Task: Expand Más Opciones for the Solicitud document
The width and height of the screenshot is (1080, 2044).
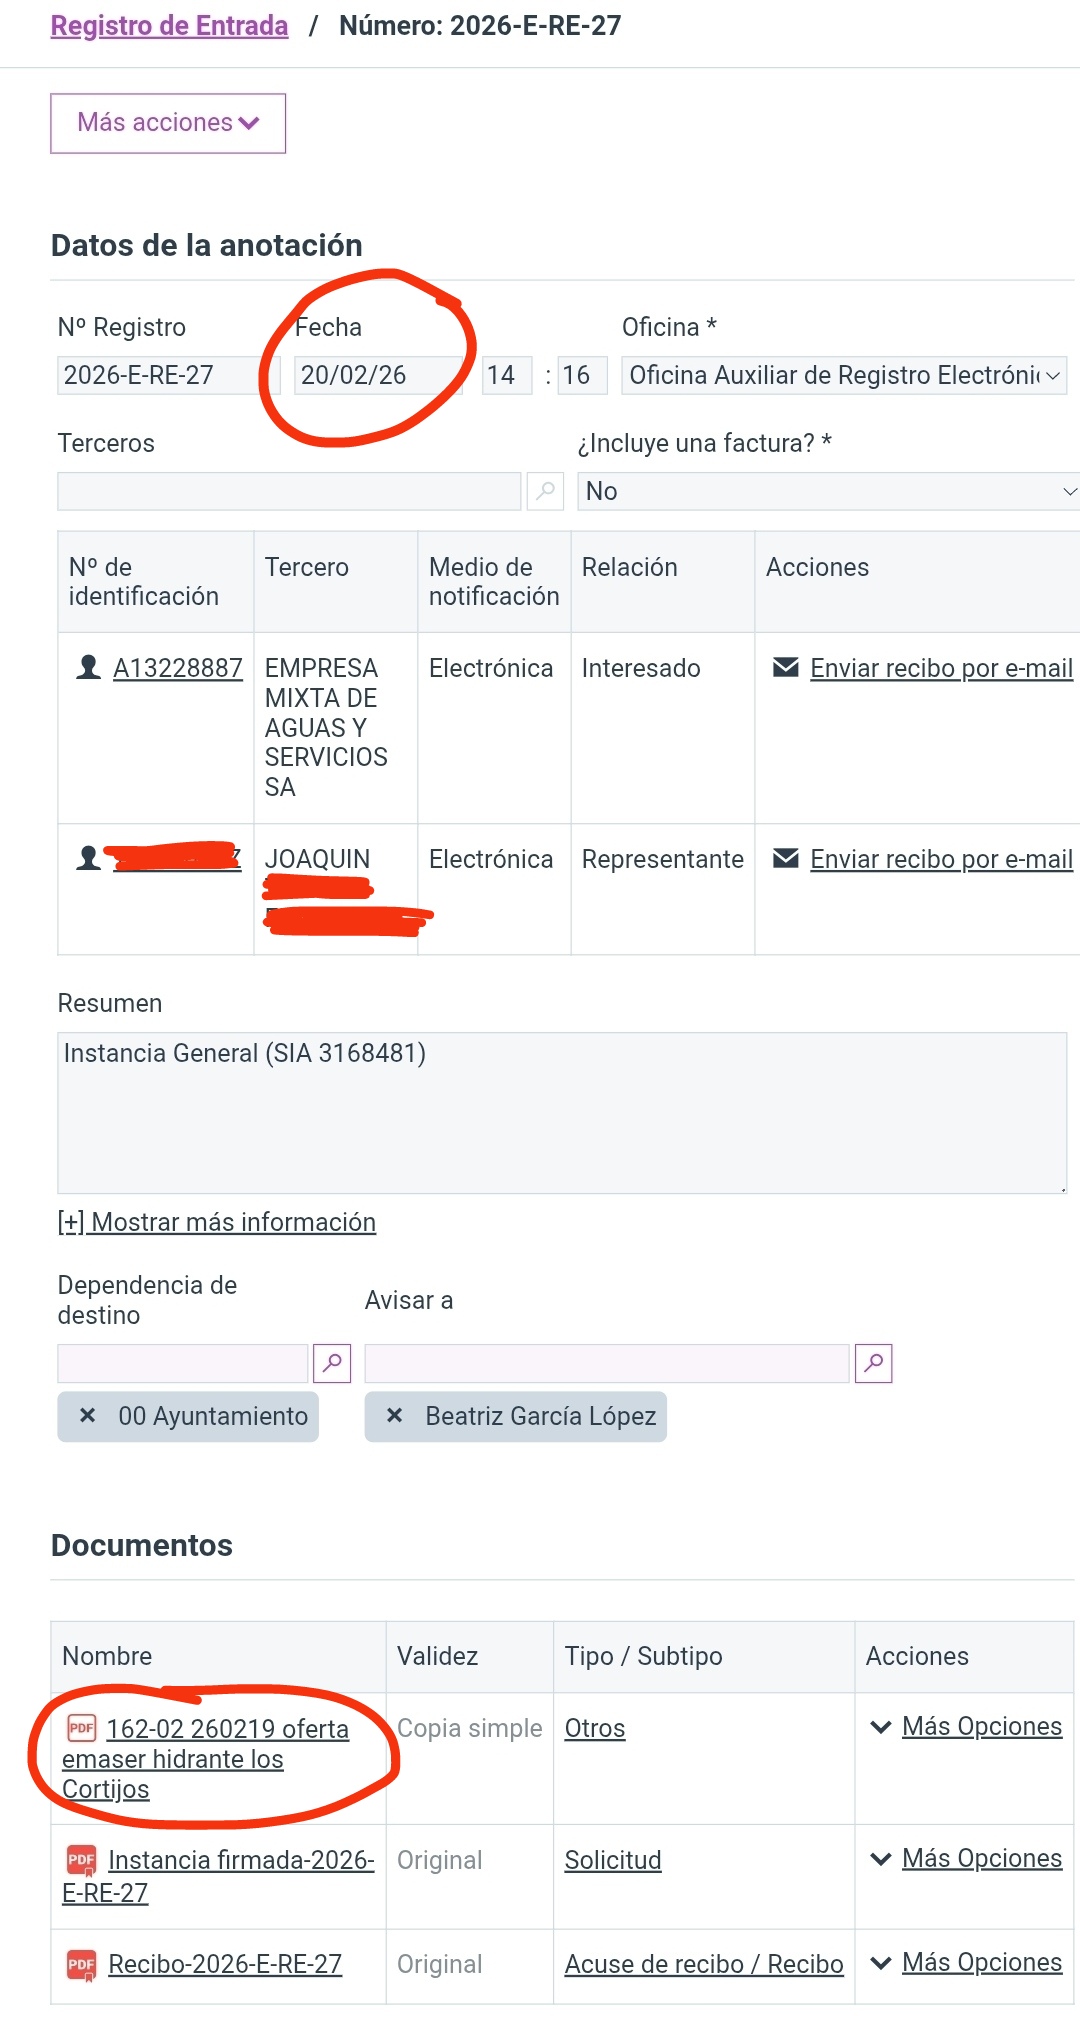Action: coord(968,1859)
